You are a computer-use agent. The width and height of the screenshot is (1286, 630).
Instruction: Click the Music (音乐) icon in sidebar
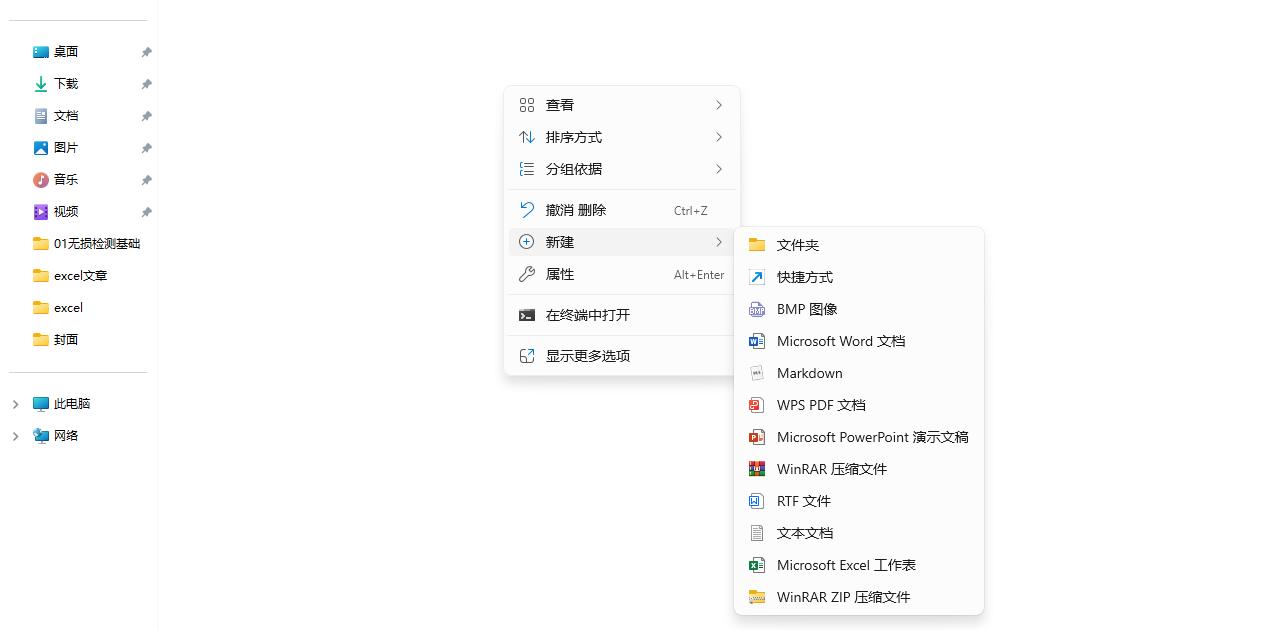pos(41,180)
